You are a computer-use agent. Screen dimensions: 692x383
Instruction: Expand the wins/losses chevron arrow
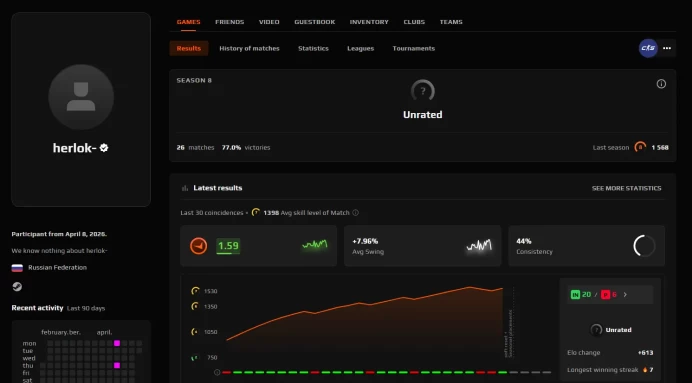point(625,295)
